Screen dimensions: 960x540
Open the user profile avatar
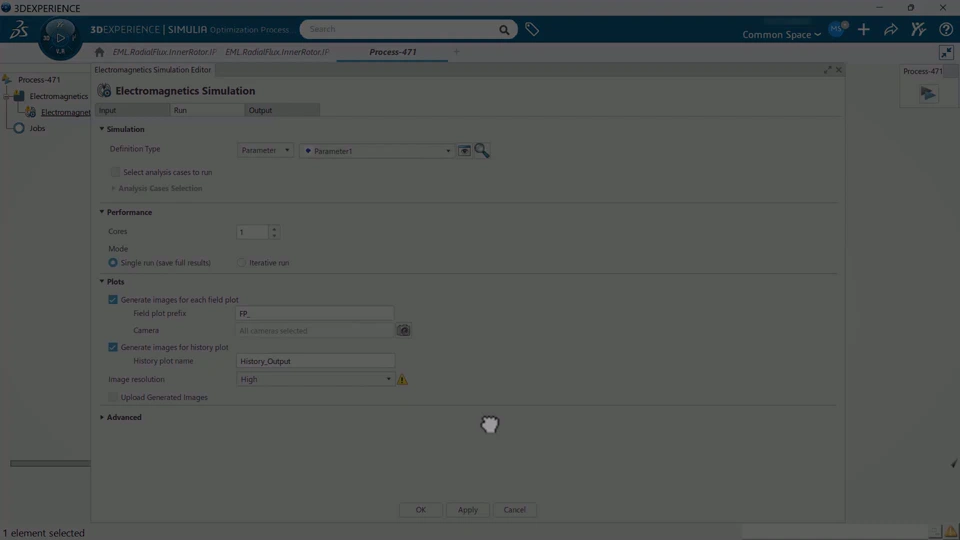837,29
